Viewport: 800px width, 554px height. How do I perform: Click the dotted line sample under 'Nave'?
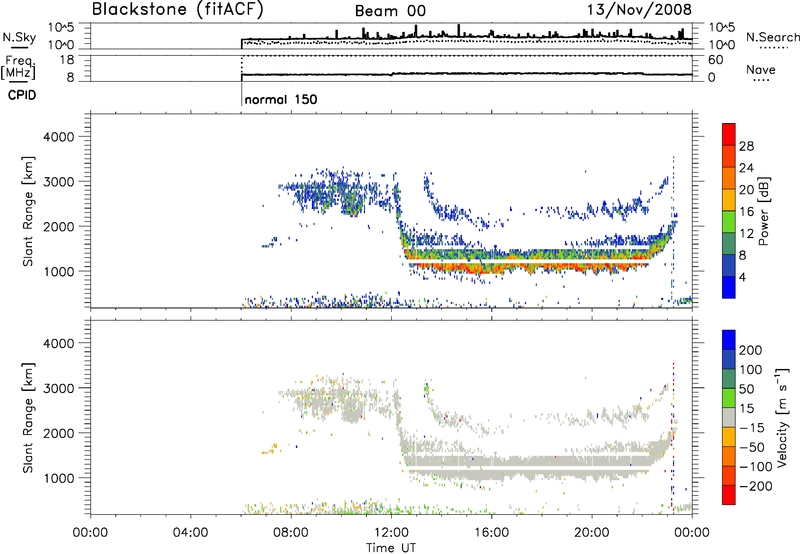tap(761, 80)
